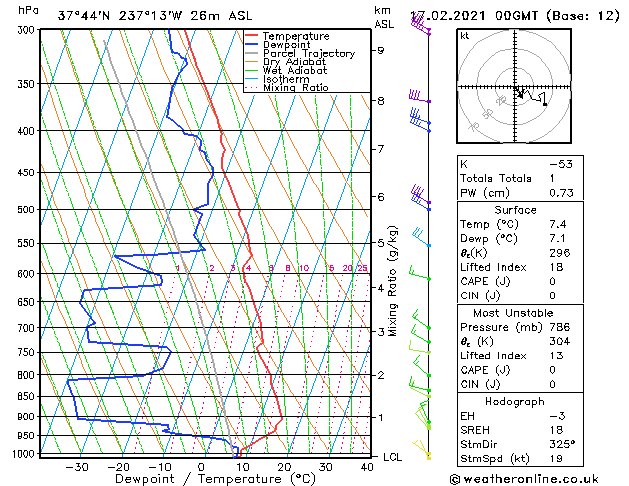This screenshot has width=629, height=486.
Task: Click the gray Parcel Trajectory line sample
Action: [252, 53]
